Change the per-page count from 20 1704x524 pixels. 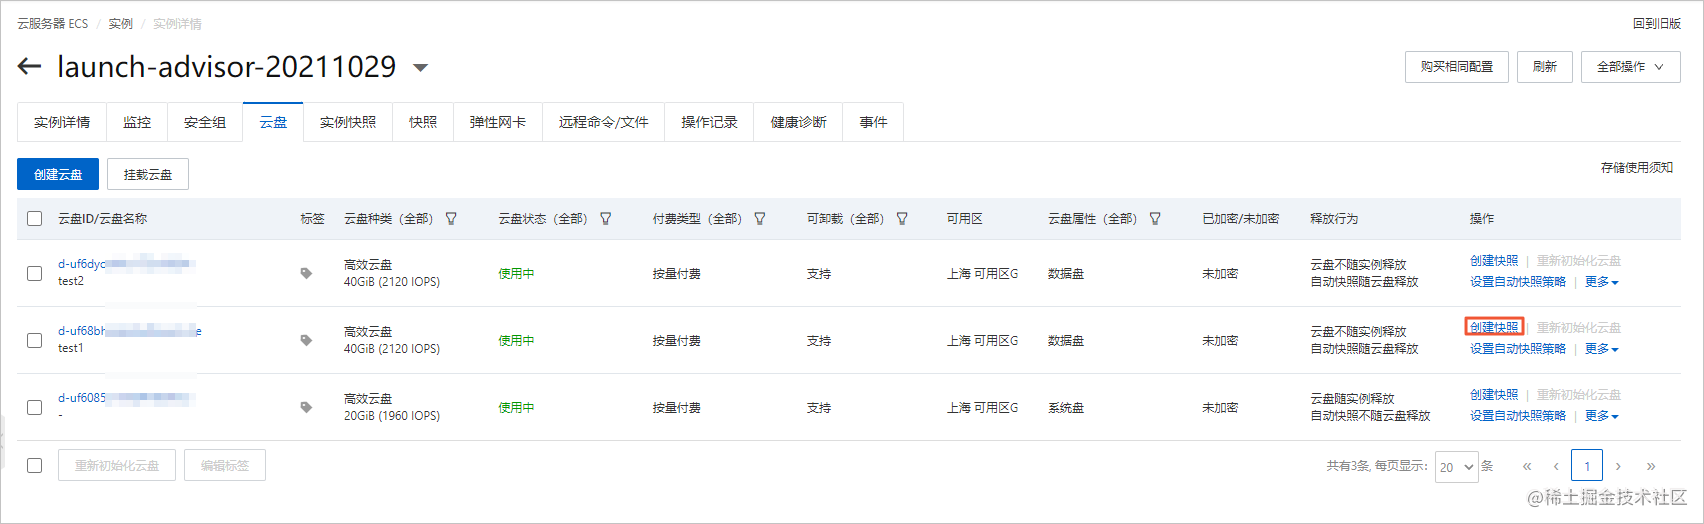click(x=1457, y=467)
